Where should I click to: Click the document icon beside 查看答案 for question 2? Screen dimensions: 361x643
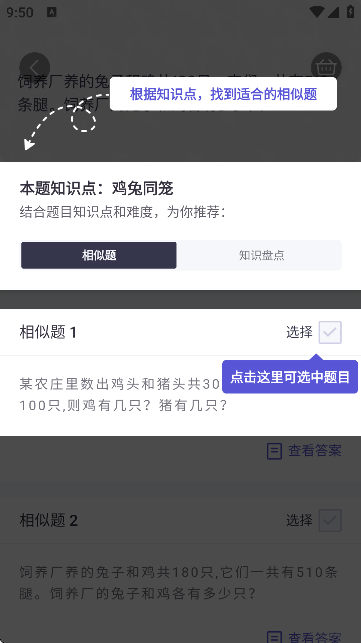(x=274, y=637)
